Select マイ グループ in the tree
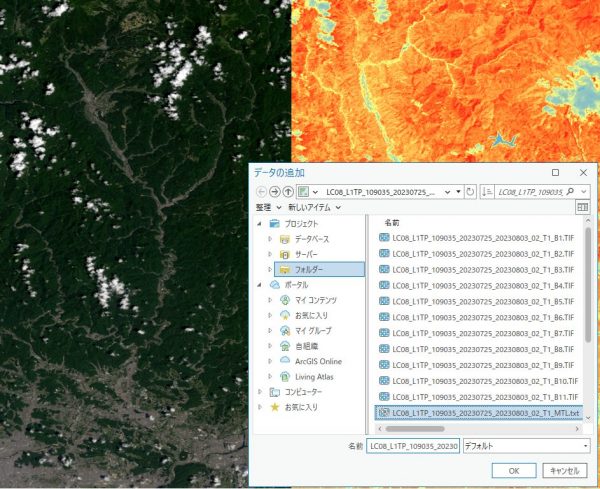 (313, 331)
